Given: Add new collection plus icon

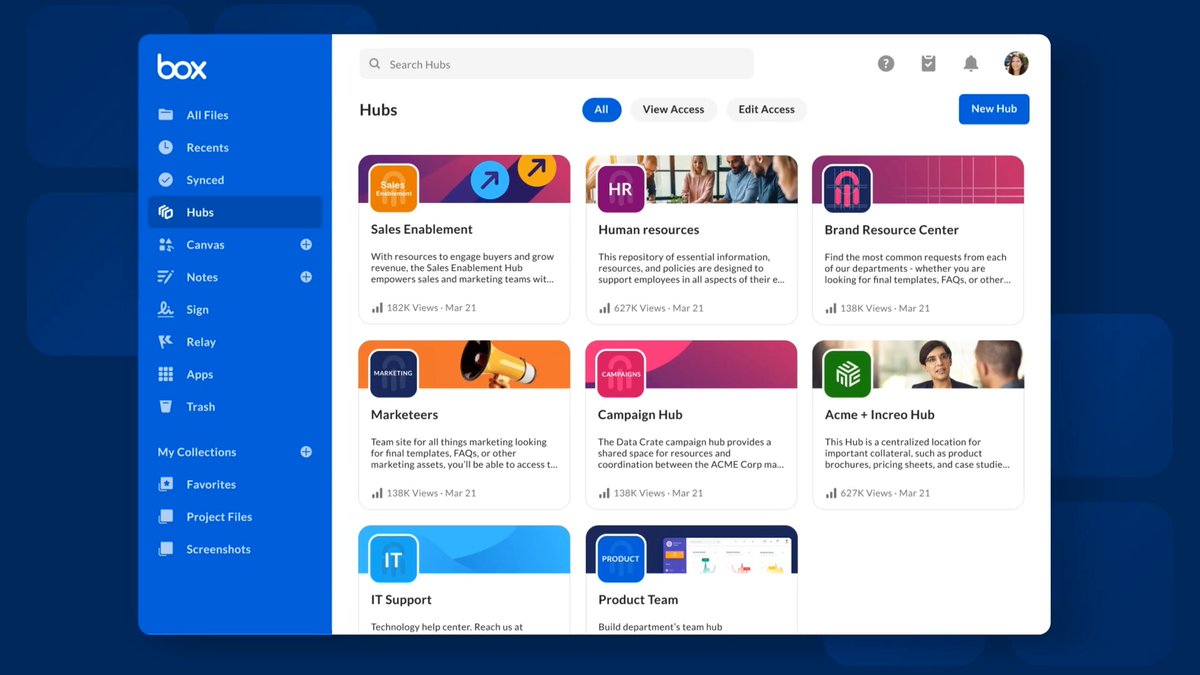Looking at the screenshot, I should click(x=306, y=452).
